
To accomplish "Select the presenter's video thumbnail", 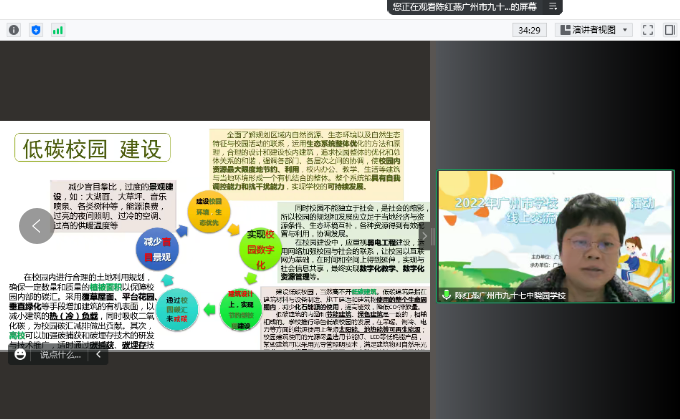I will [x=555, y=236].
